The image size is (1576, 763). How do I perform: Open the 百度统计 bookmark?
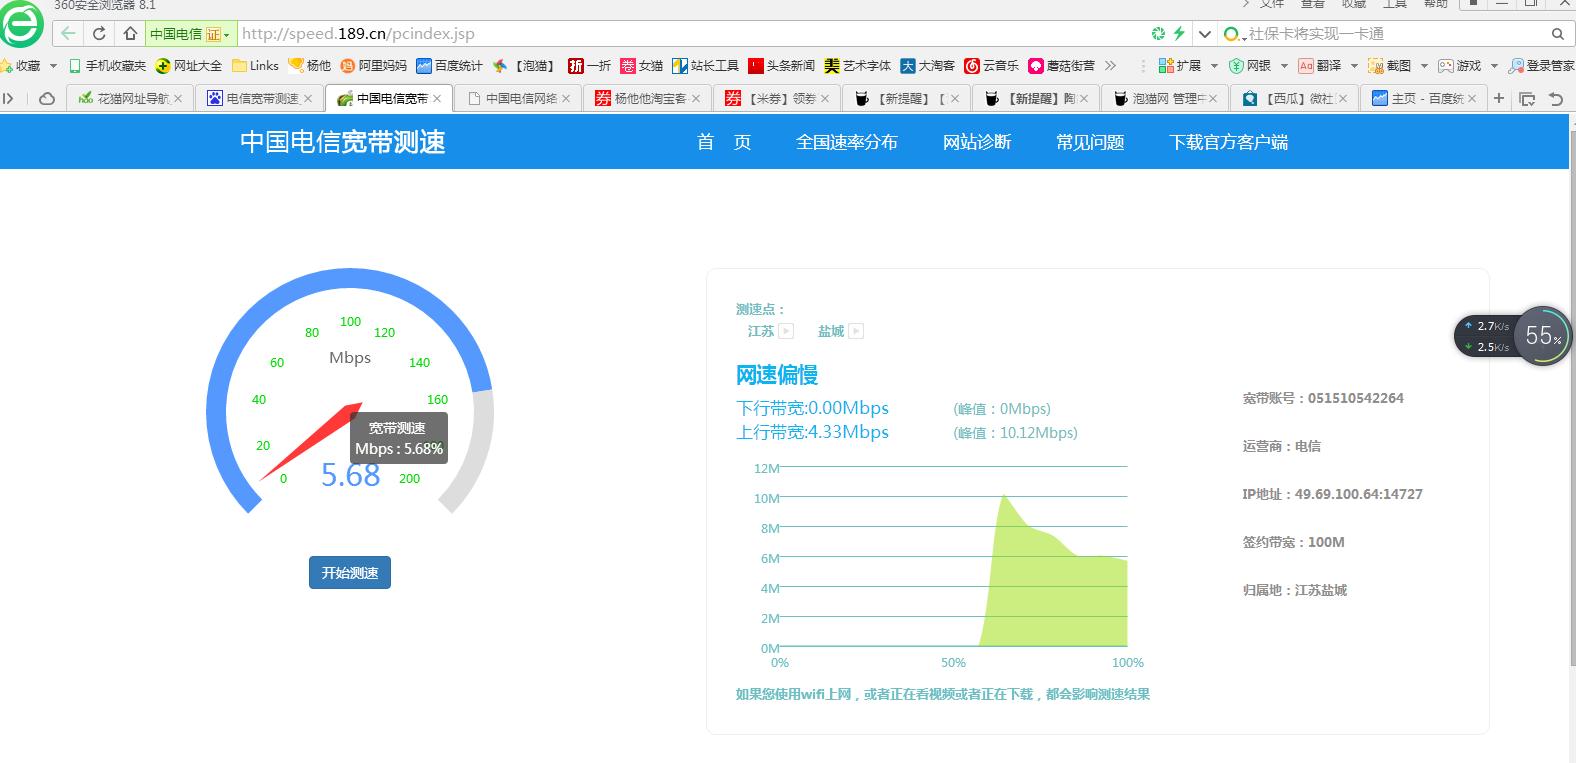(449, 66)
